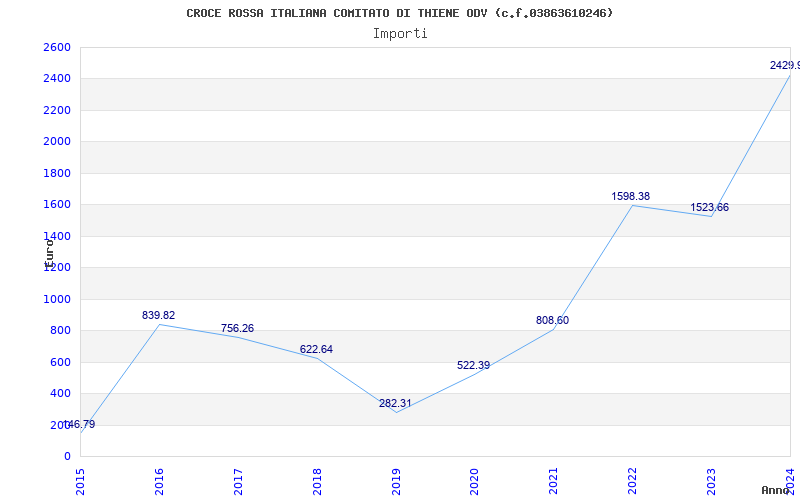The image size is (800, 500).
Task: Click the 2600 y-axis value
Action: point(57,47)
